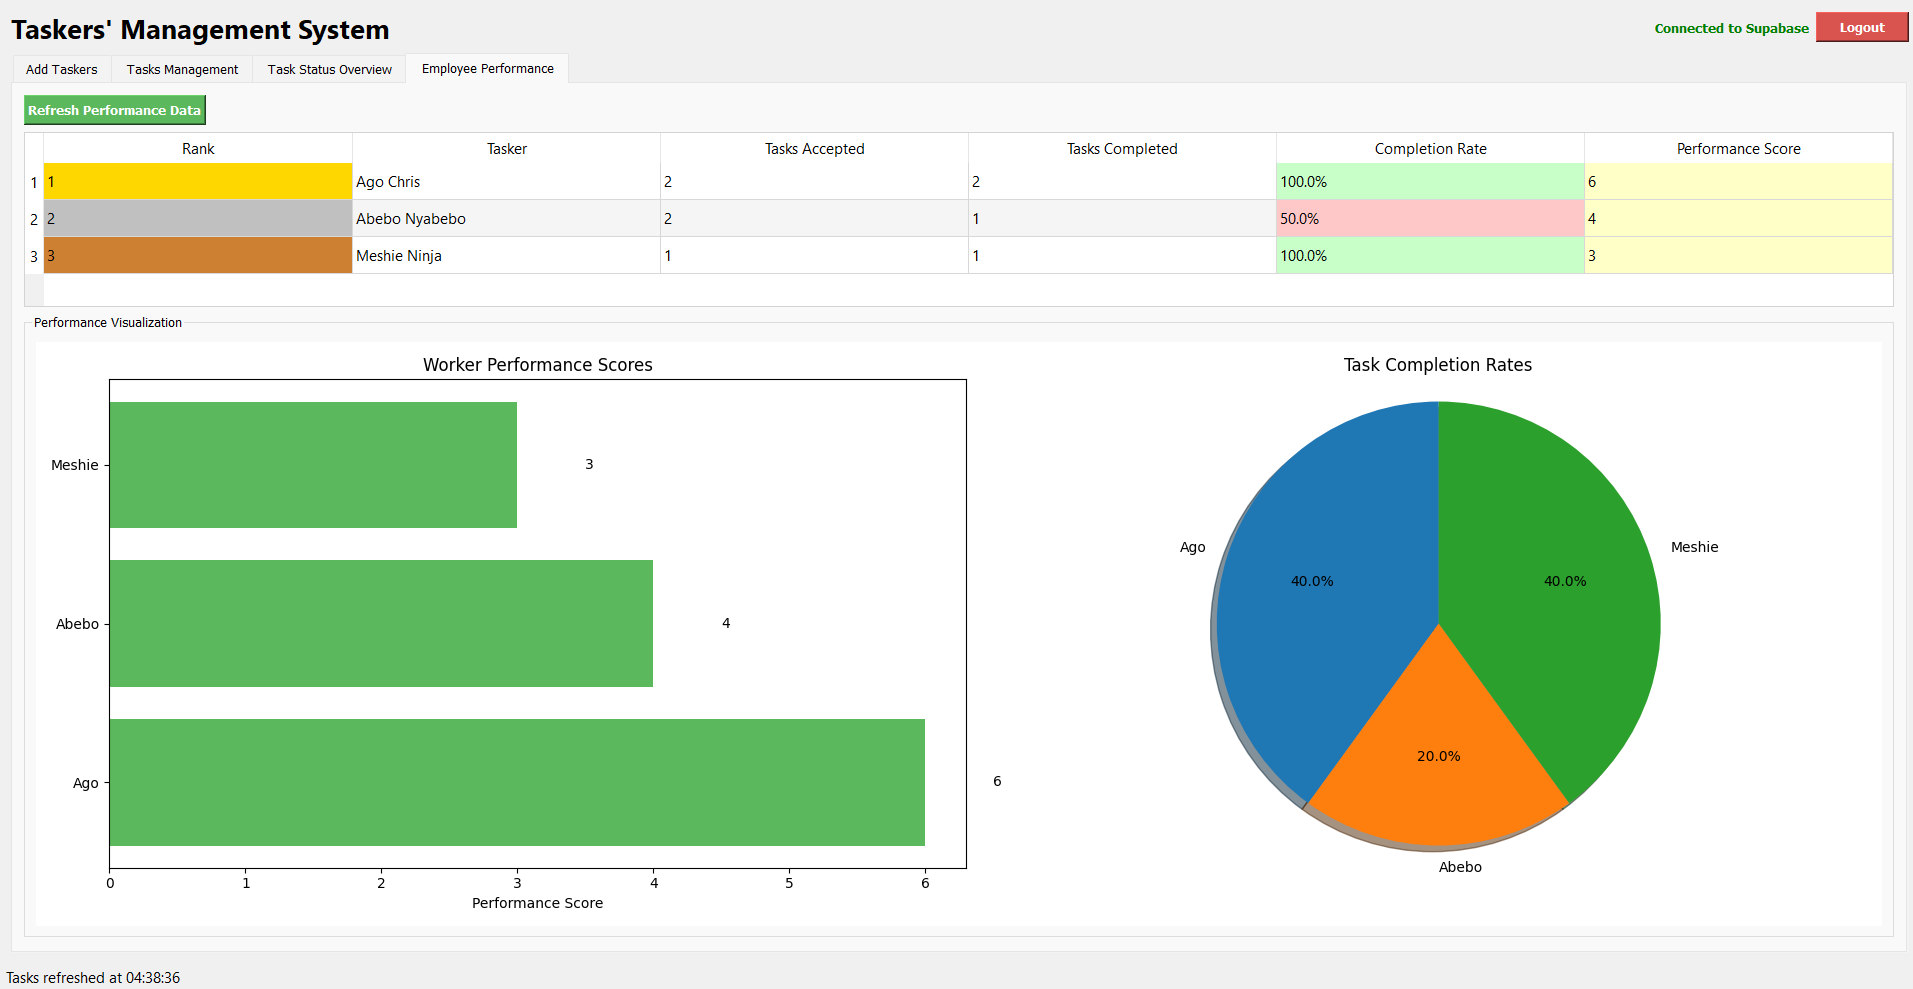Click the Connected to Supabase status text
1913x989 pixels.
coord(1731,28)
